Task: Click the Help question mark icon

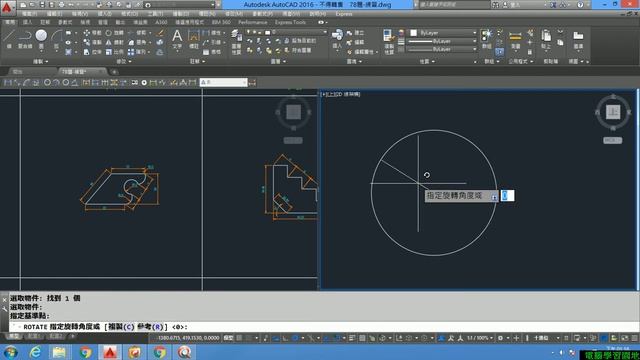Action: (x=580, y=5)
